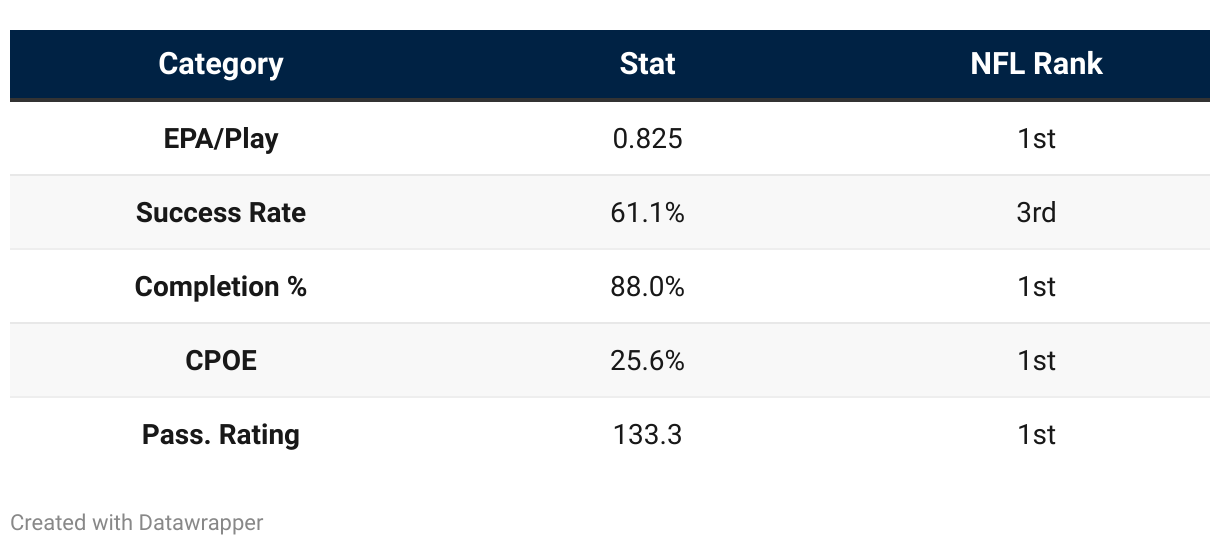Select the EPA/Play row label

(221, 138)
